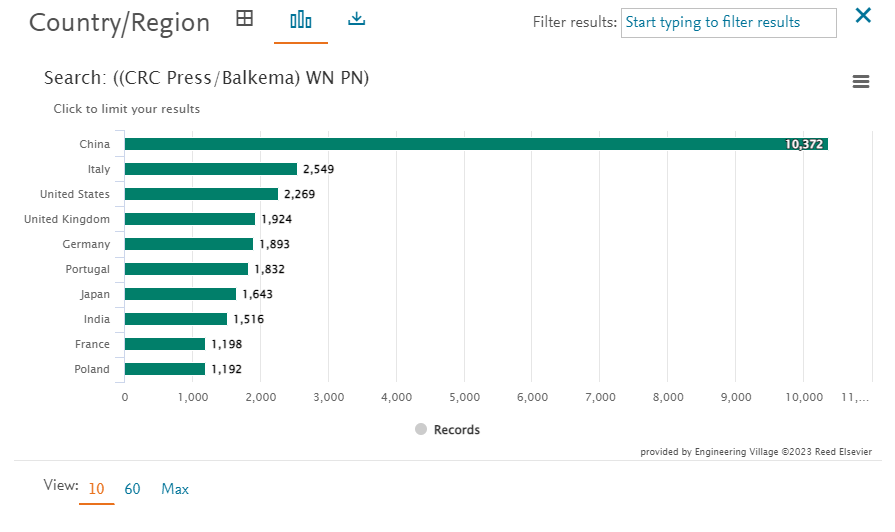Focus the Filter results input field

tap(728, 23)
